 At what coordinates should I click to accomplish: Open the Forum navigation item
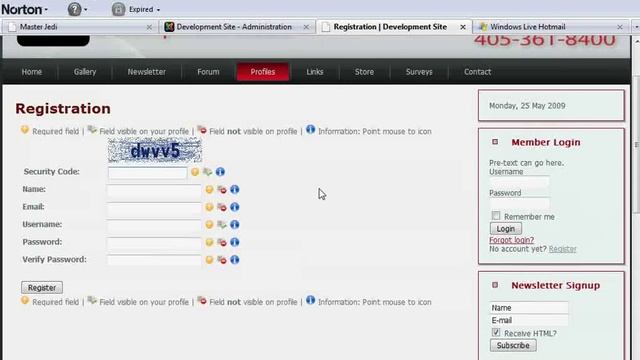click(x=208, y=72)
